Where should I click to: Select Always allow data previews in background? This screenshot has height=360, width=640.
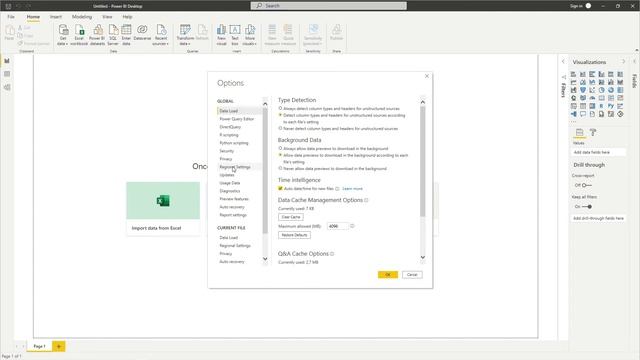(280, 148)
